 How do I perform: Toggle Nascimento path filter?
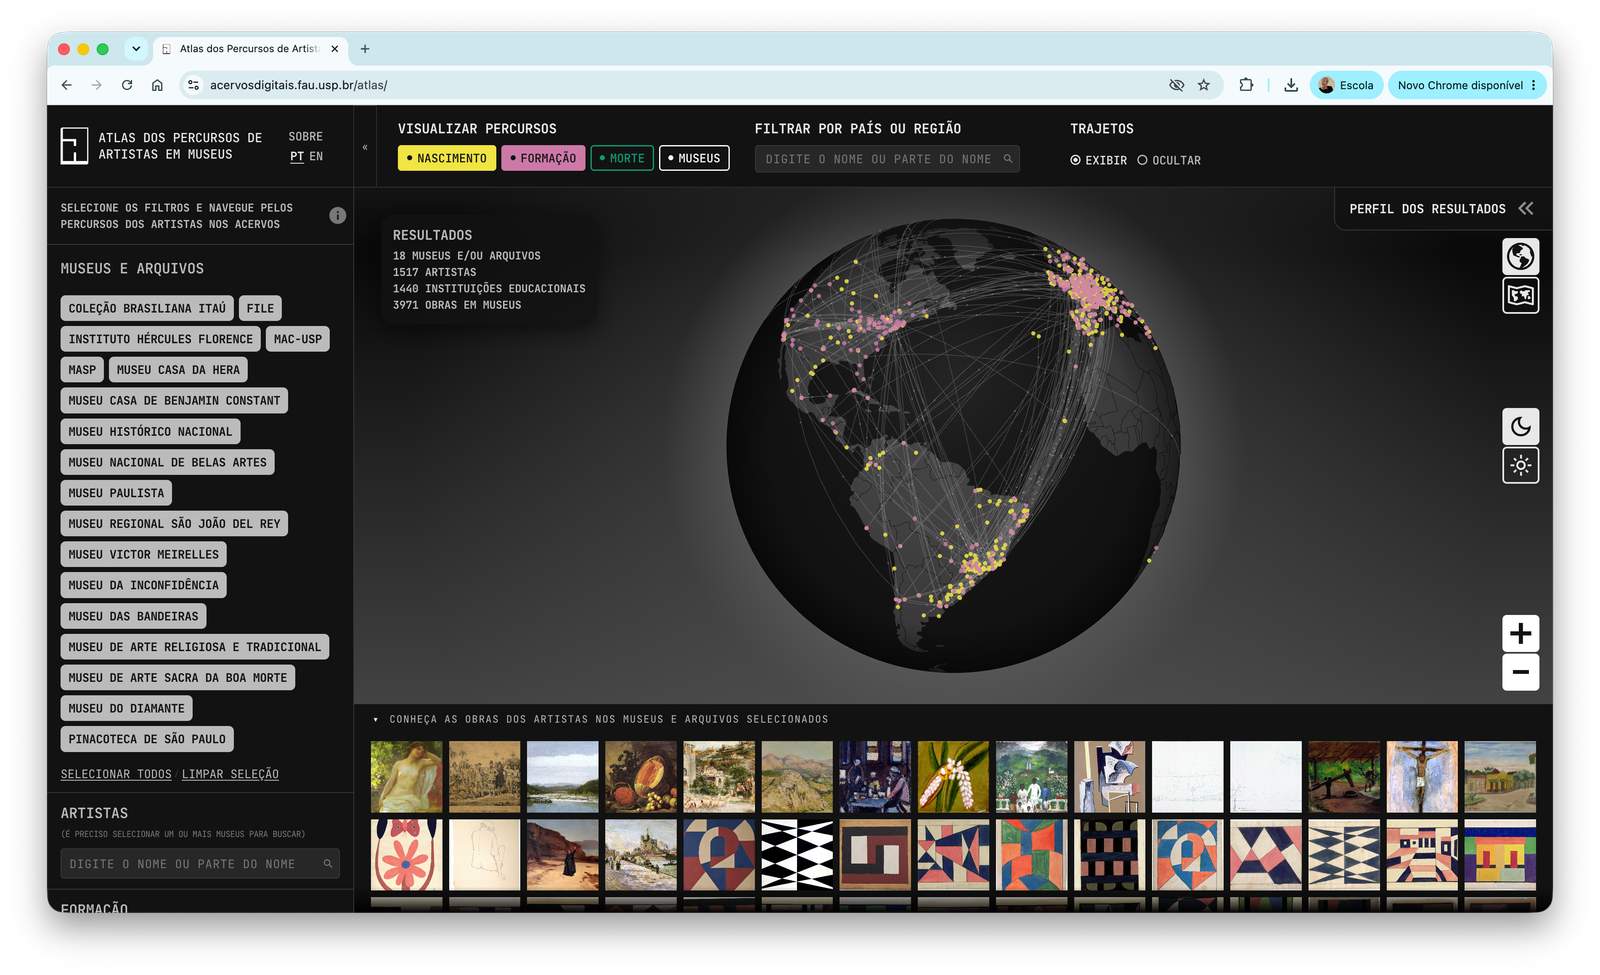click(447, 158)
